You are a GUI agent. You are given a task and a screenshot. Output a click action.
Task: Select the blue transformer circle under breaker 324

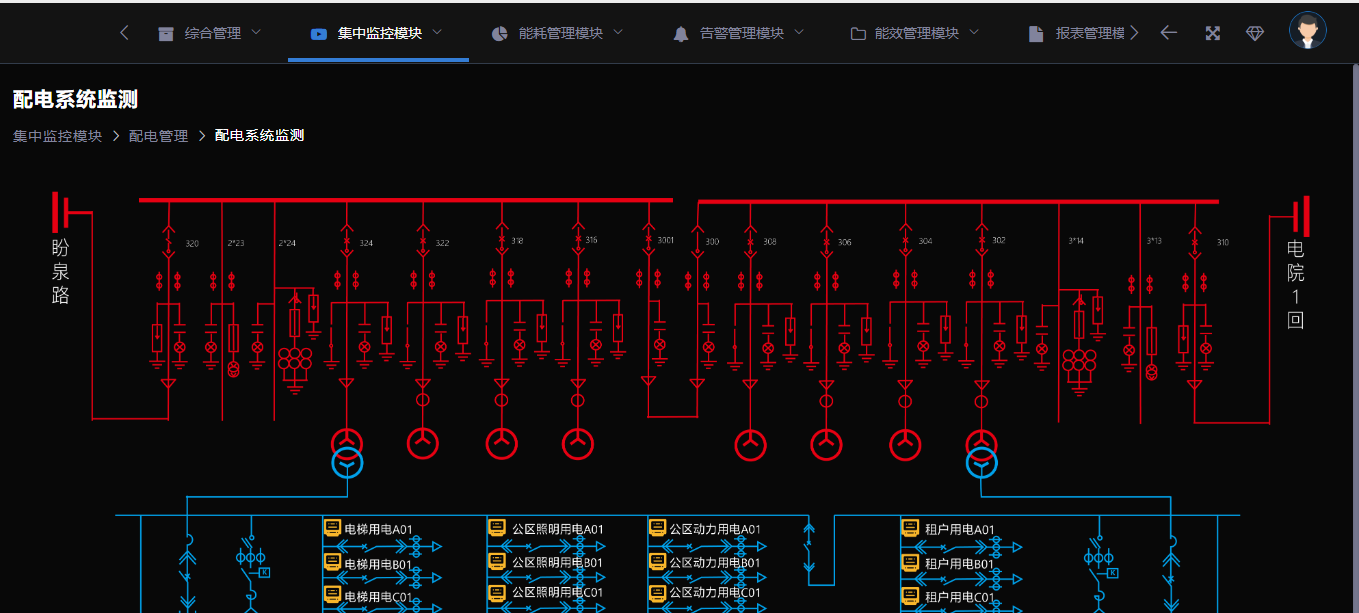tap(346, 462)
